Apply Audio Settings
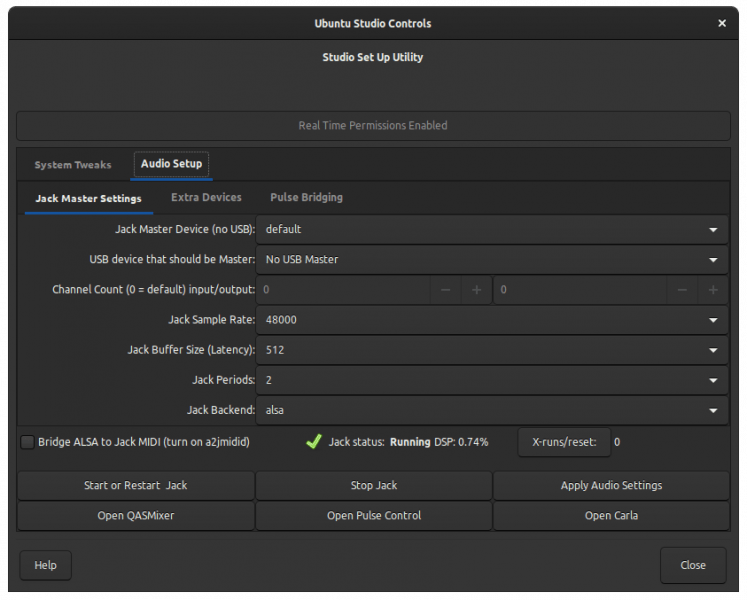Screen dimensions: 747x600 click(x=611, y=485)
